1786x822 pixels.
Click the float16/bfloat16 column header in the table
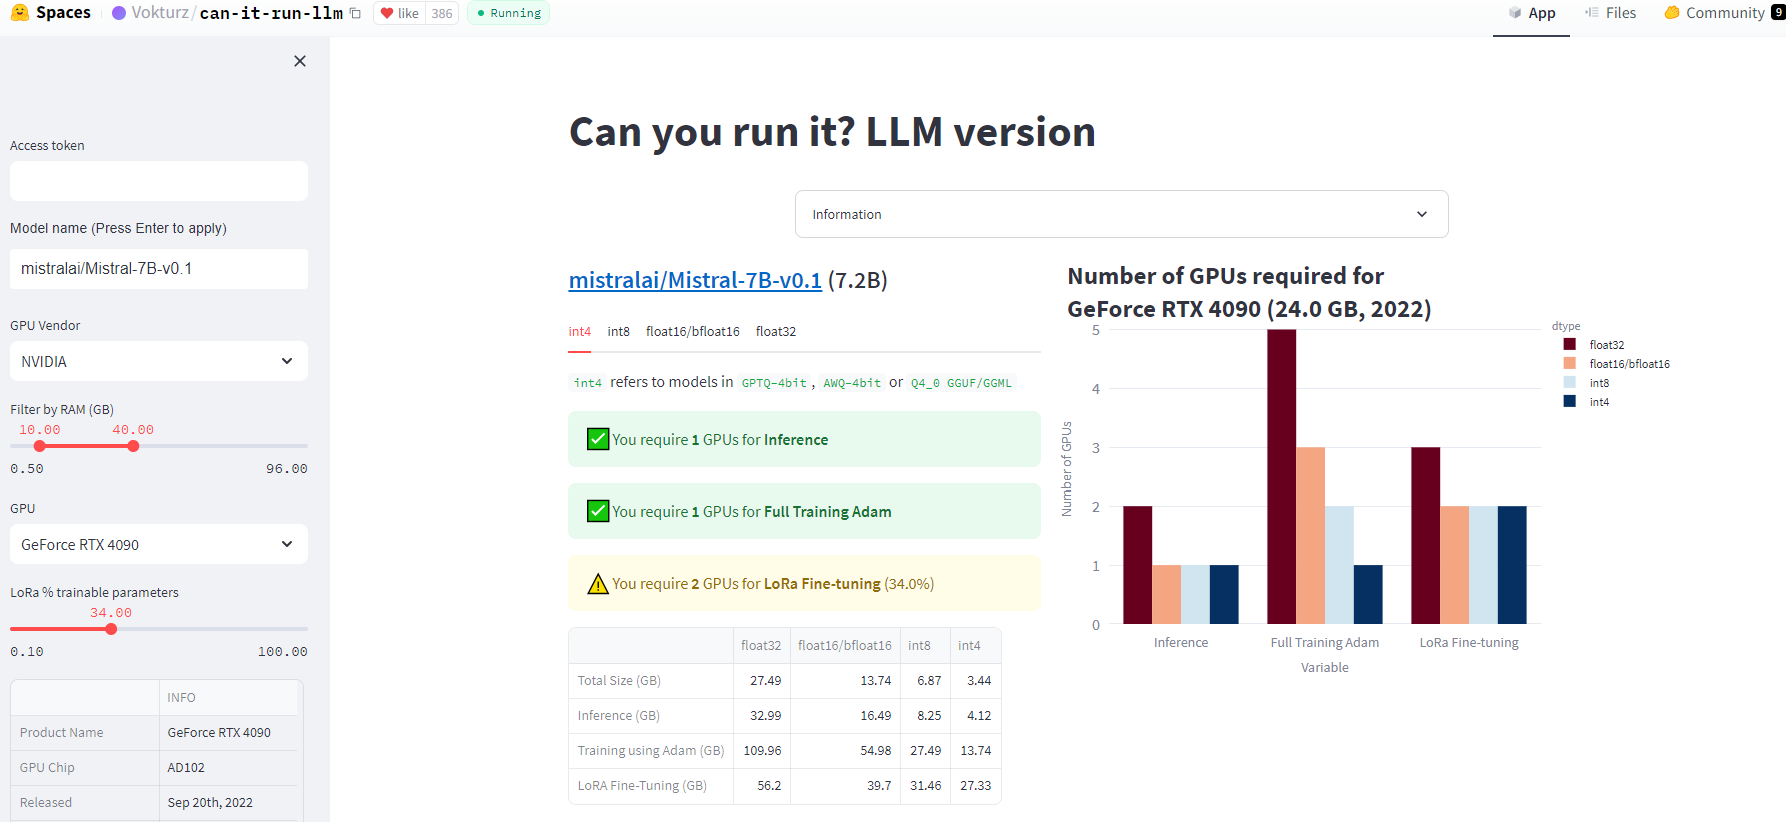[x=845, y=645]
